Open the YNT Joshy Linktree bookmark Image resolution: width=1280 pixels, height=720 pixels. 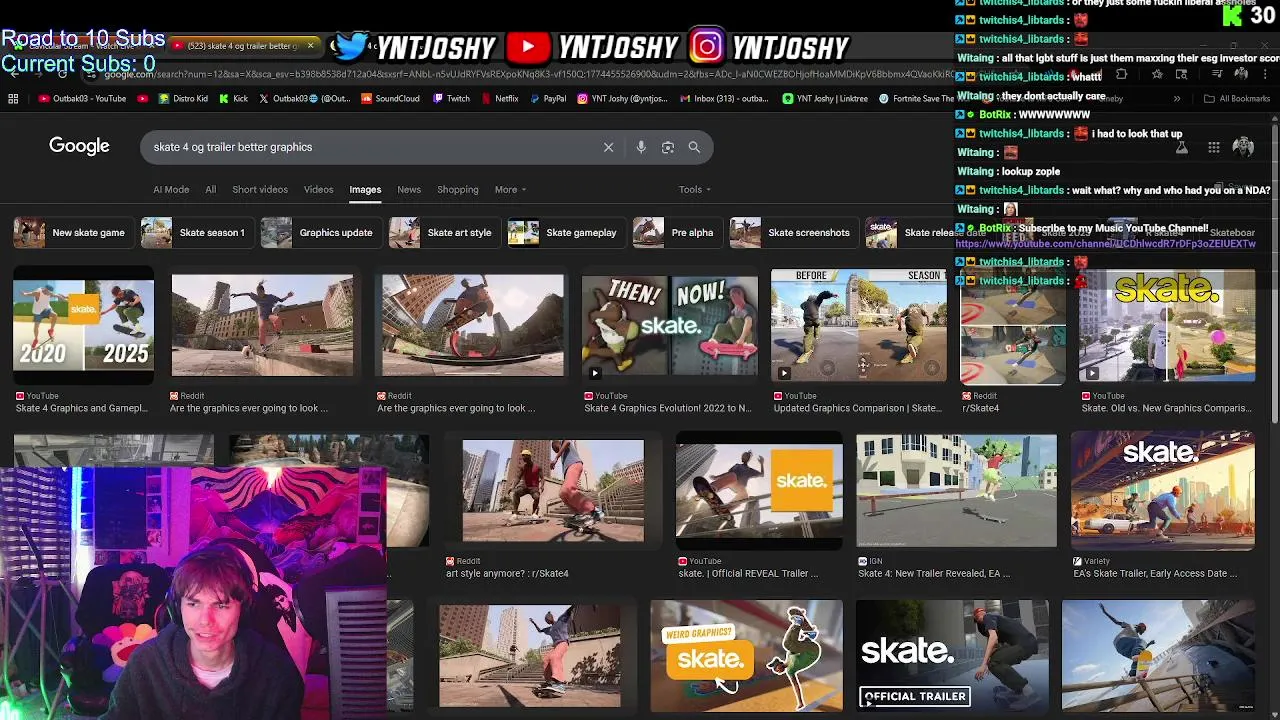[825, 99]
